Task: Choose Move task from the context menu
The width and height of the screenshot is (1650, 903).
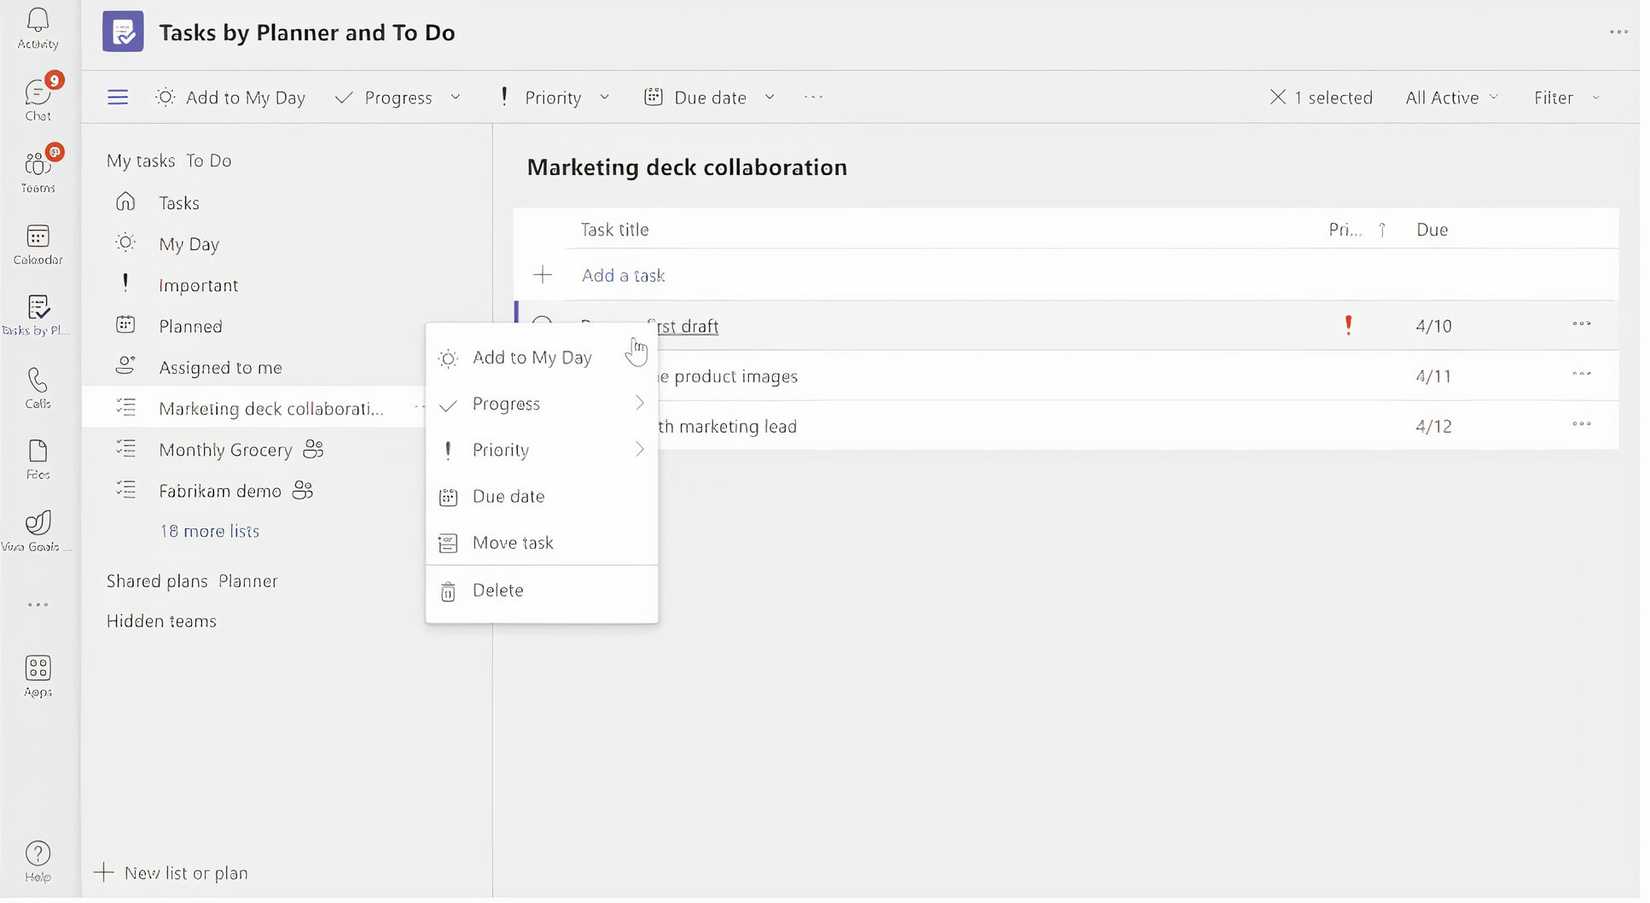Action: (513, 542)
